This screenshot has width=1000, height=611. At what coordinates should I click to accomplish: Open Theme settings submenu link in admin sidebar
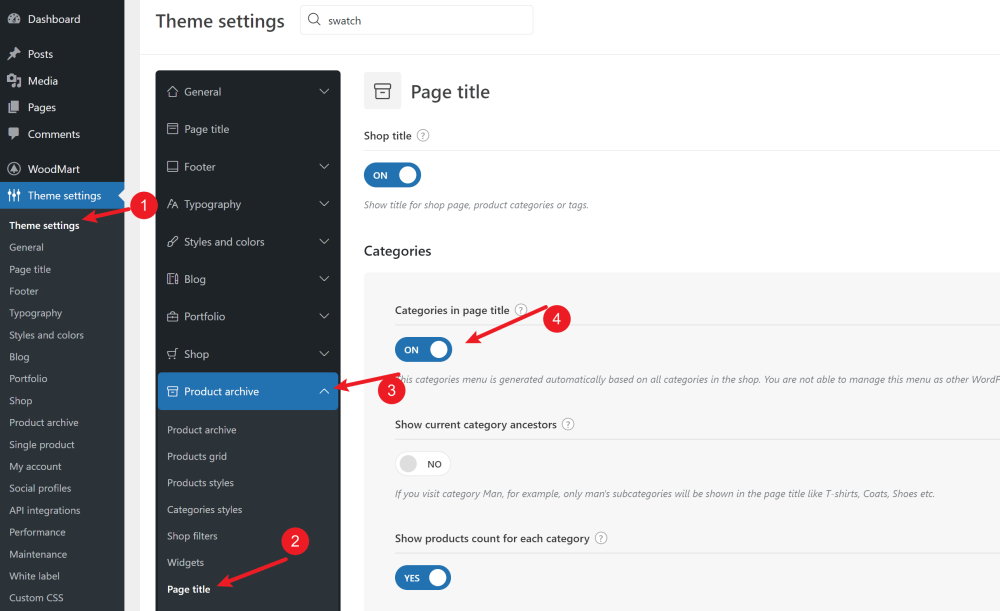point(44,225)
